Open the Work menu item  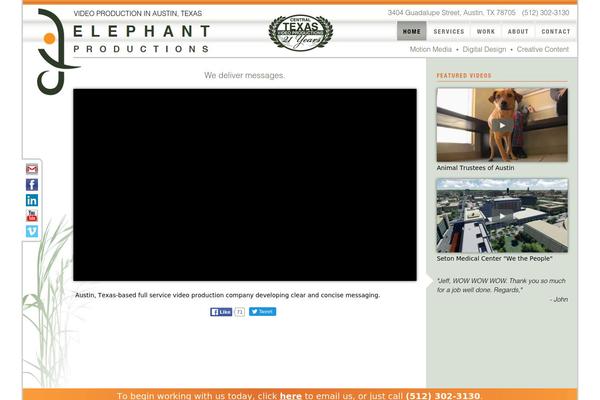point(486,31)
